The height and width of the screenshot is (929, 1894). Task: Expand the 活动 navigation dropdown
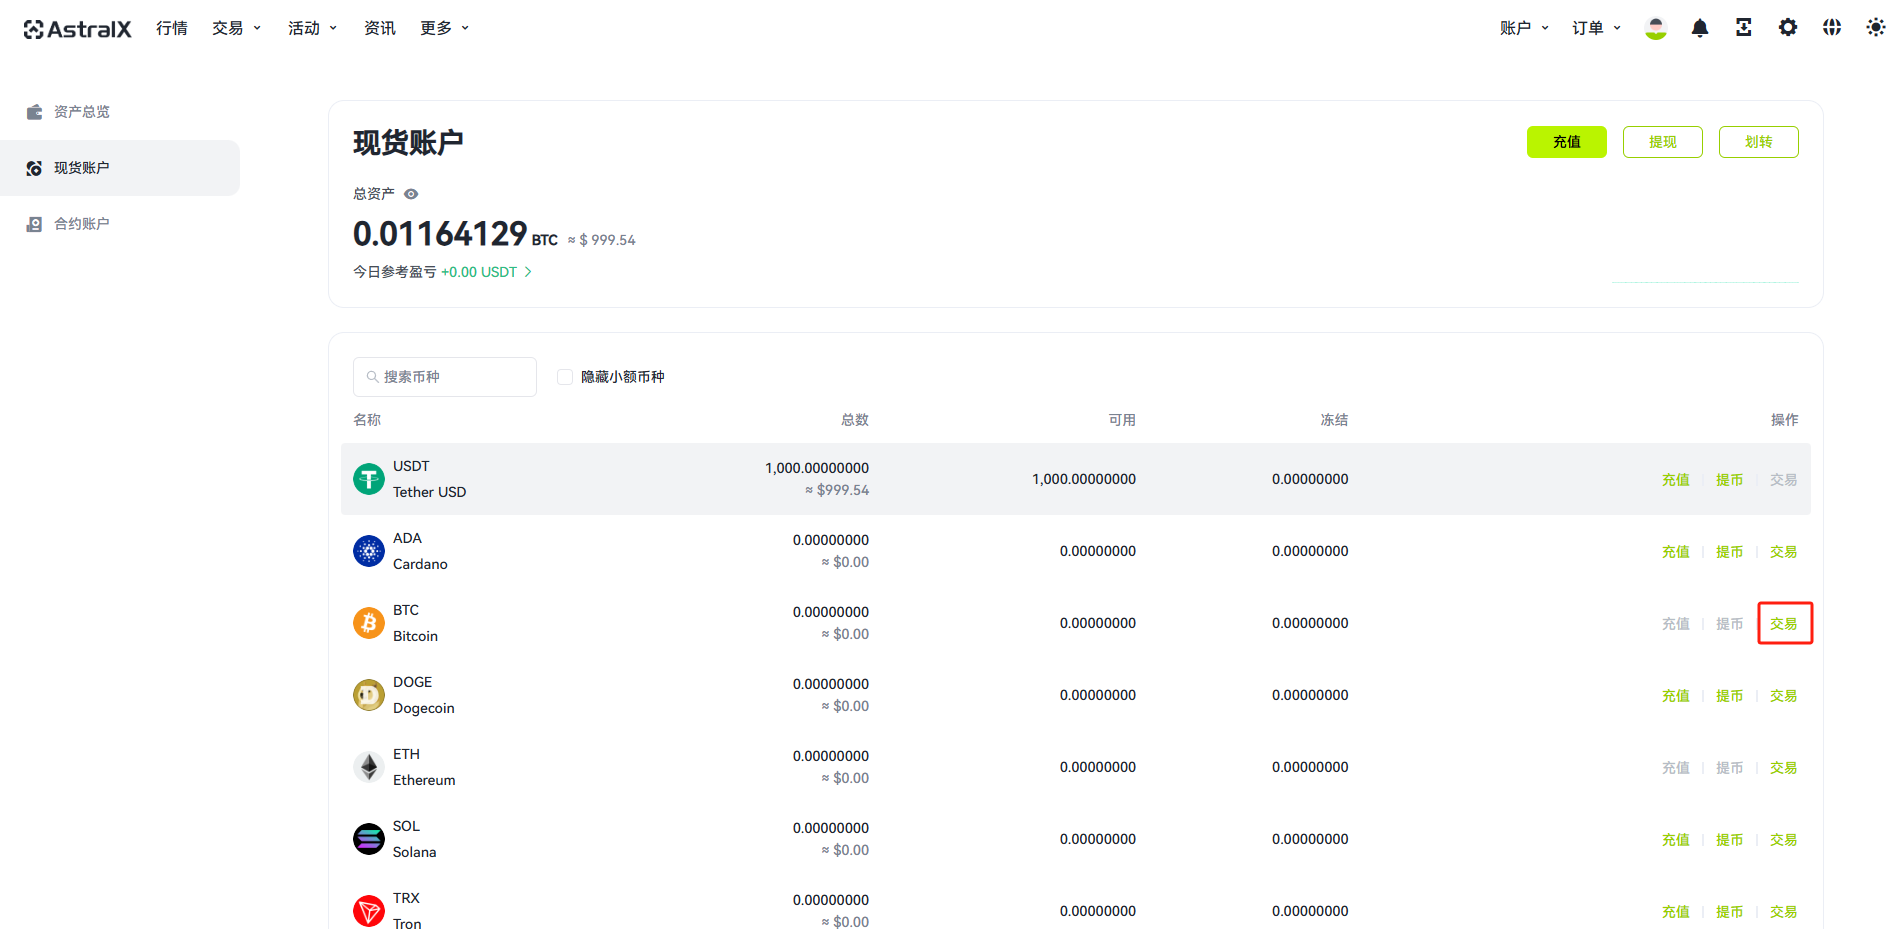(313, 28)
